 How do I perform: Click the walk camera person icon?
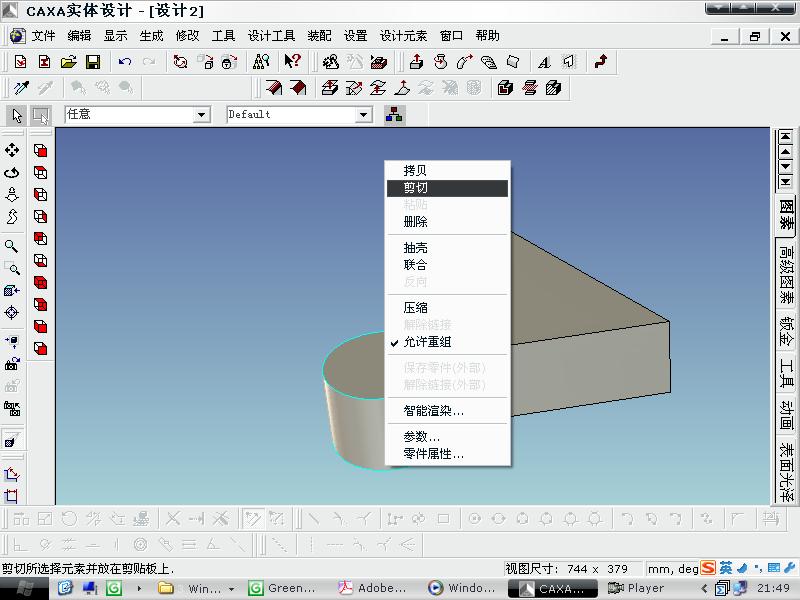click(12, 195)
